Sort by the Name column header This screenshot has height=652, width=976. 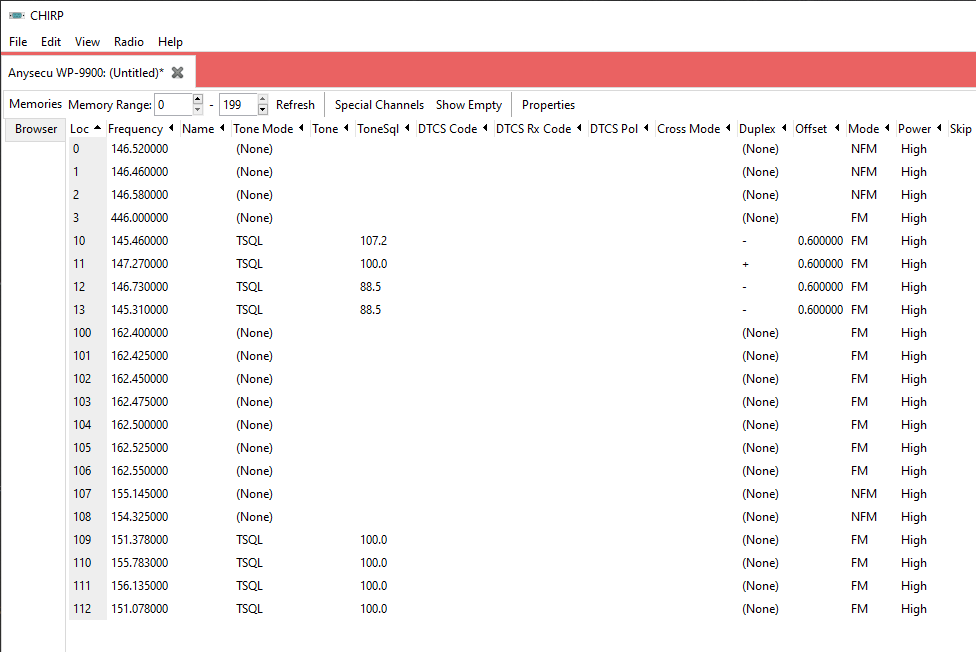pyautogui.click(x=204, y=129)
